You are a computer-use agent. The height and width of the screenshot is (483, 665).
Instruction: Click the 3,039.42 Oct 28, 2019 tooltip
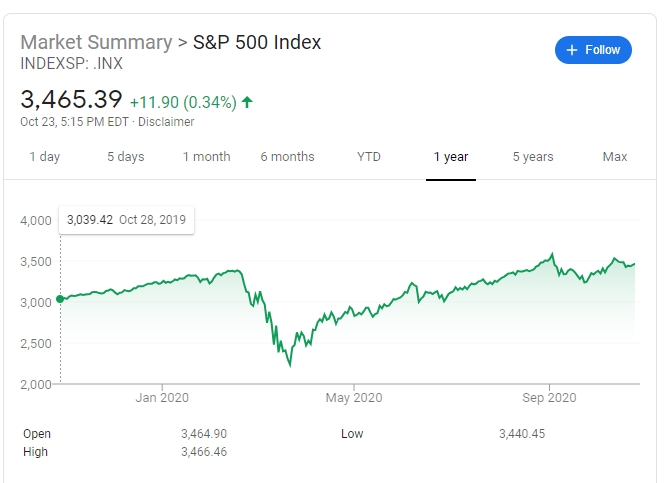pyautogui.click(x=127, y=220)
